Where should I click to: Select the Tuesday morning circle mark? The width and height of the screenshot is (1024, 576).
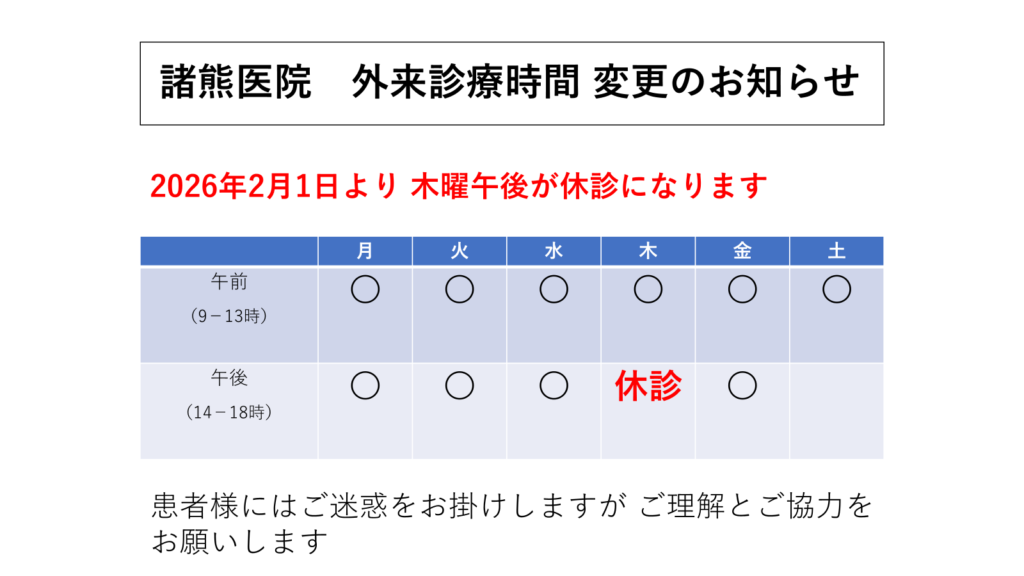(x=459, y=290)
